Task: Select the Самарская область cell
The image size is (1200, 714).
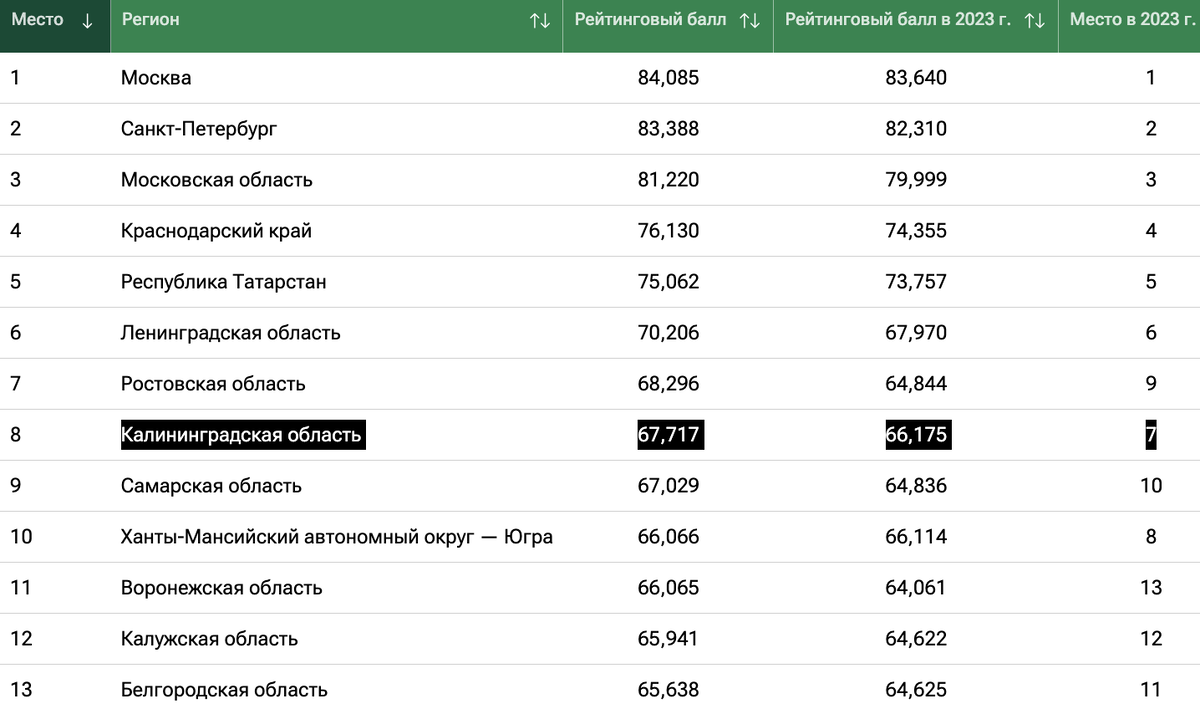Action: tap(211, 486)
